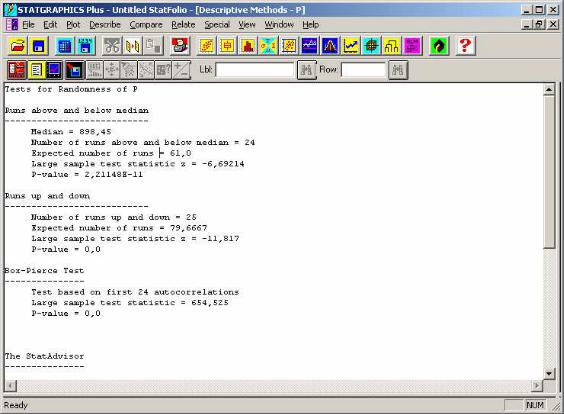Open the Describe menu
The width and height of the screenshot is (564, 414).
(x=105, y=25)
